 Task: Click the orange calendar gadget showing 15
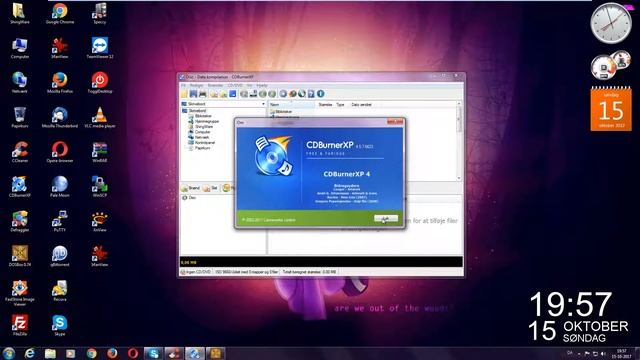click(611, 109)
